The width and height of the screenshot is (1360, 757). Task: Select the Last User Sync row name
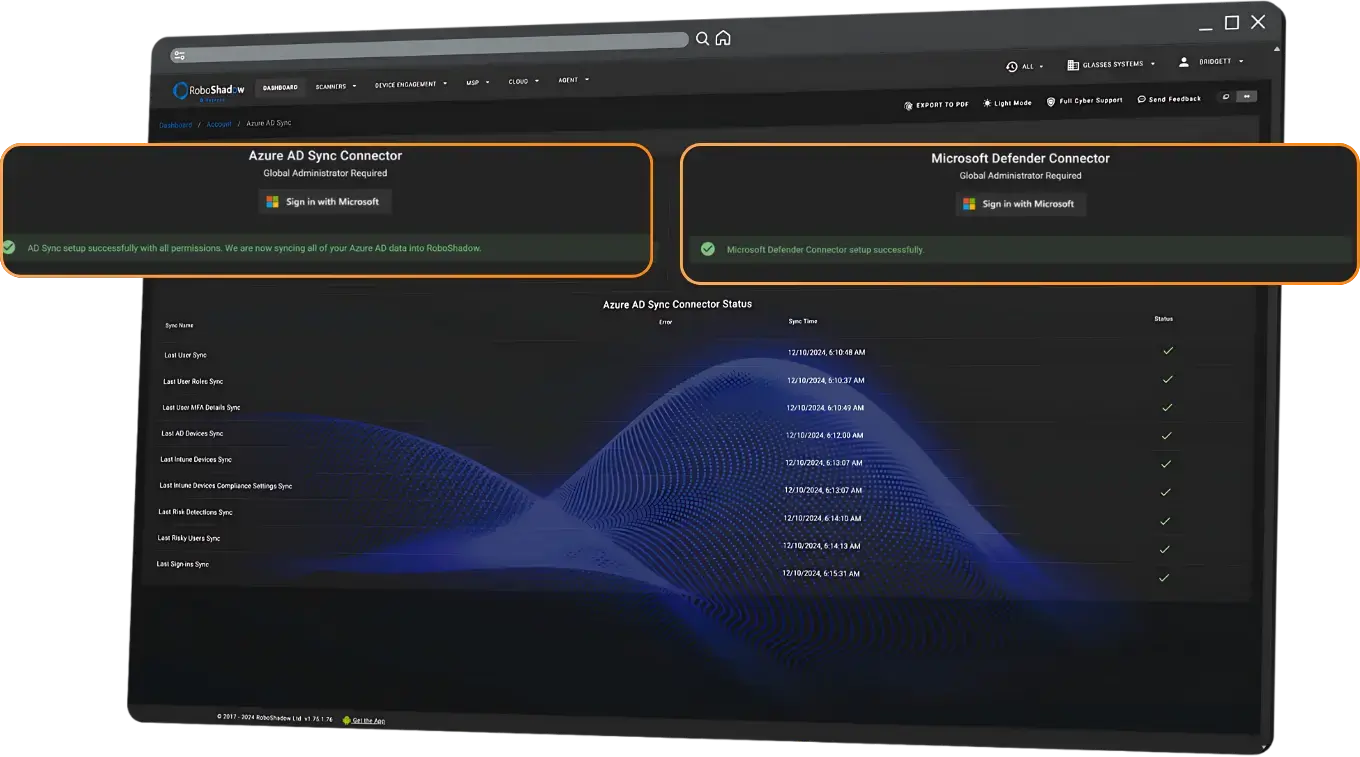pos(185,355)
